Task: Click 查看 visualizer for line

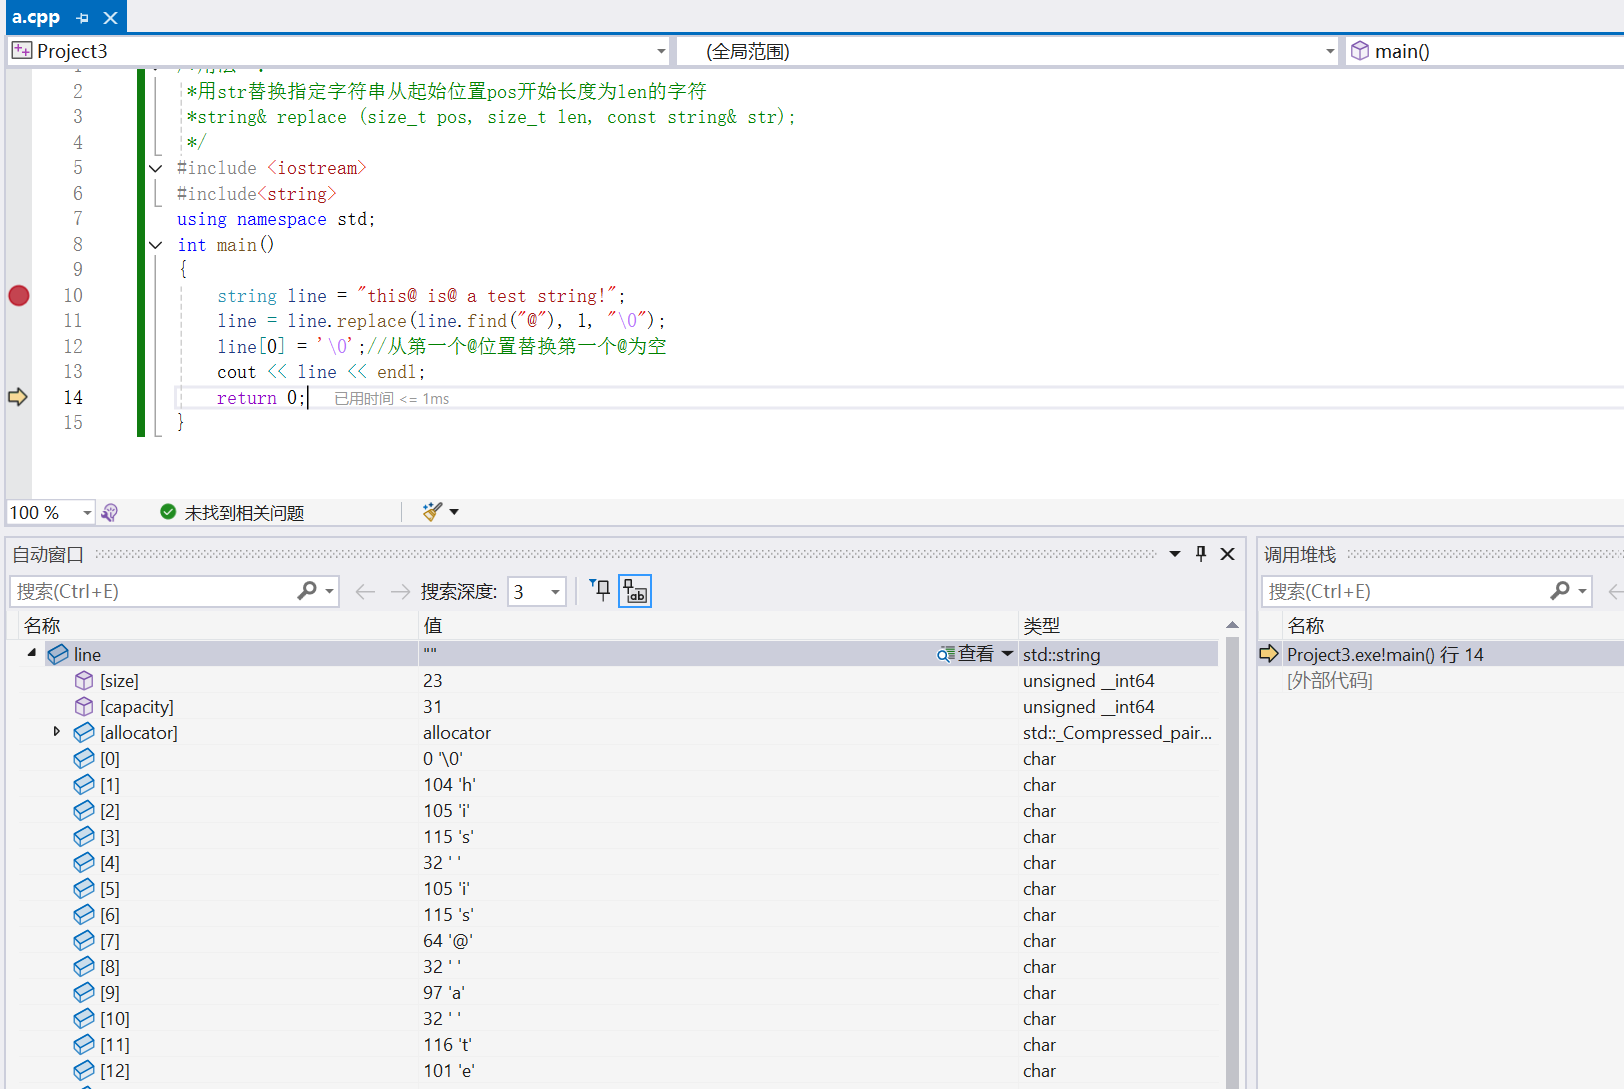Action: click(966, 654)
